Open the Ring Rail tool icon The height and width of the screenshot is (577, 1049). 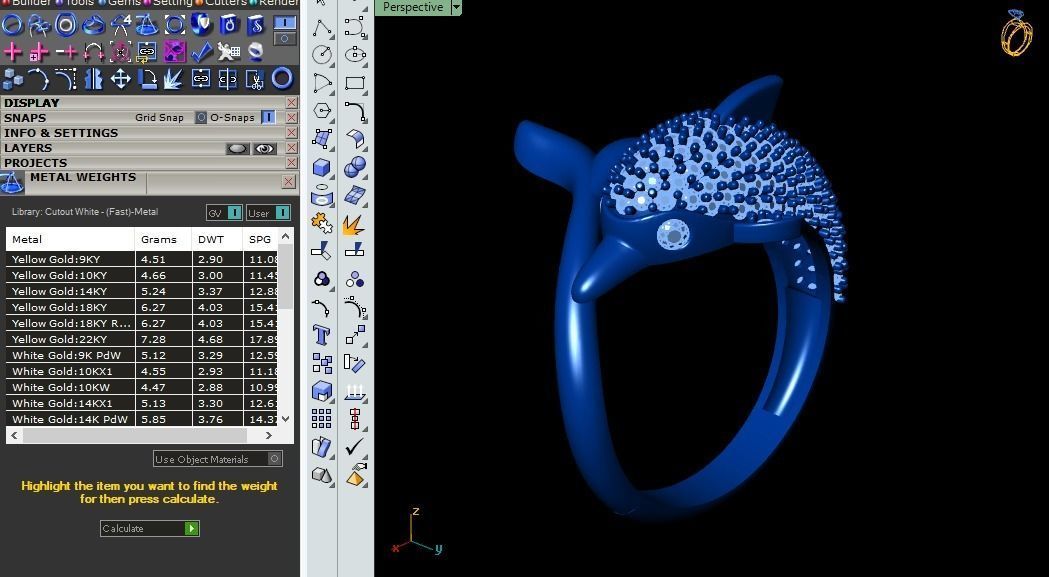point(12,25)
